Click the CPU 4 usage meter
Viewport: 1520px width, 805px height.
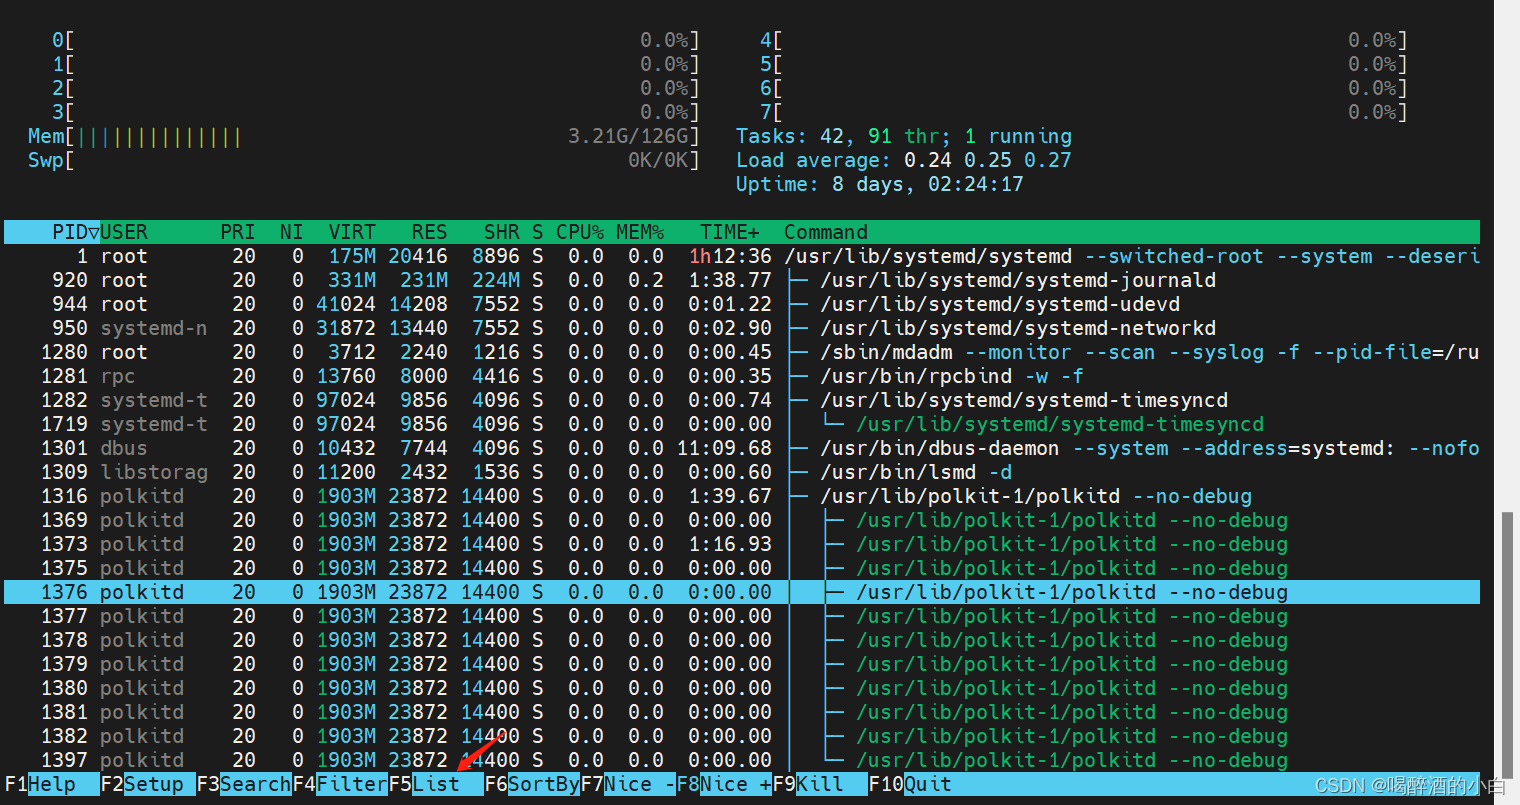coord(1084,40)
